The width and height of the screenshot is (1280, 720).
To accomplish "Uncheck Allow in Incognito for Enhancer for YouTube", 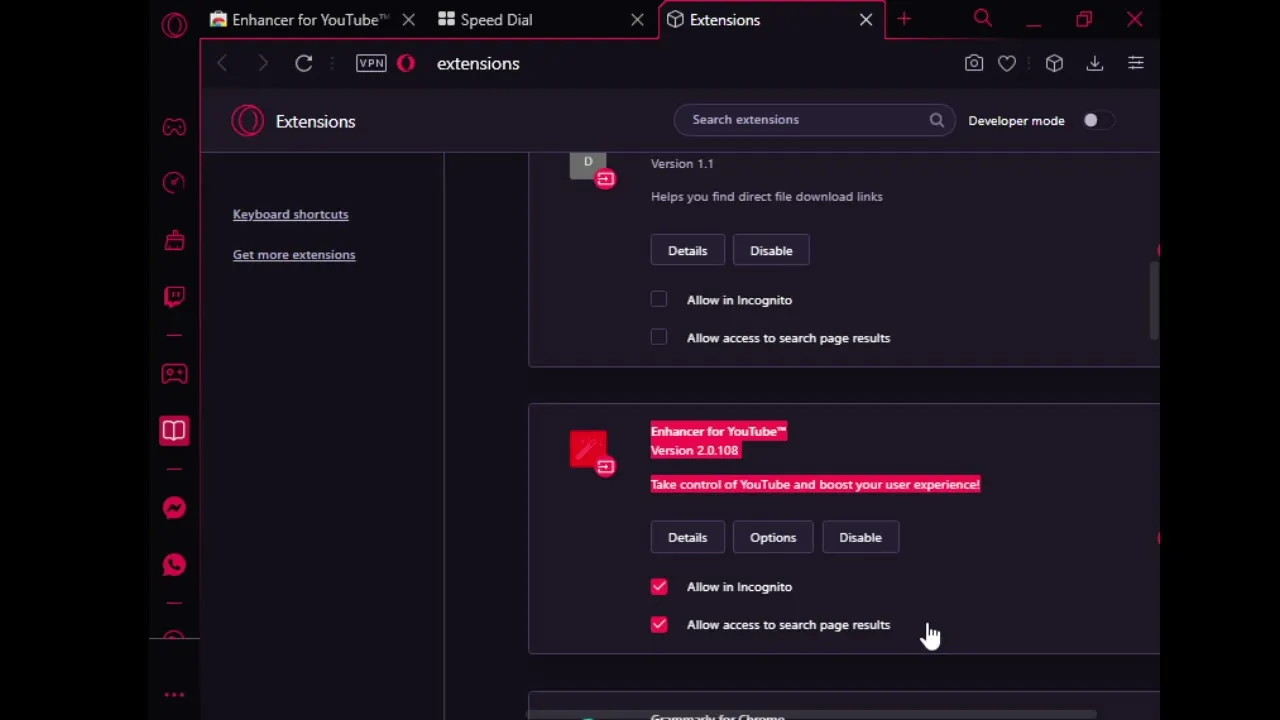I will click(x=659, y=586).
